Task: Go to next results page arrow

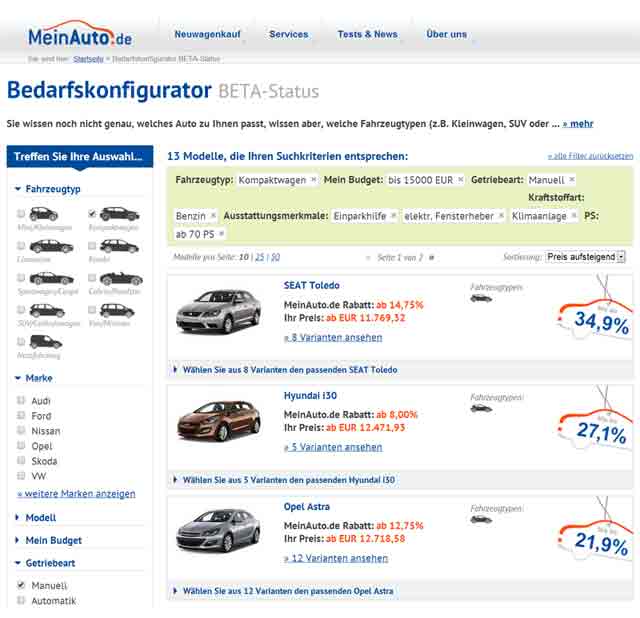Action: click(432, 258)
